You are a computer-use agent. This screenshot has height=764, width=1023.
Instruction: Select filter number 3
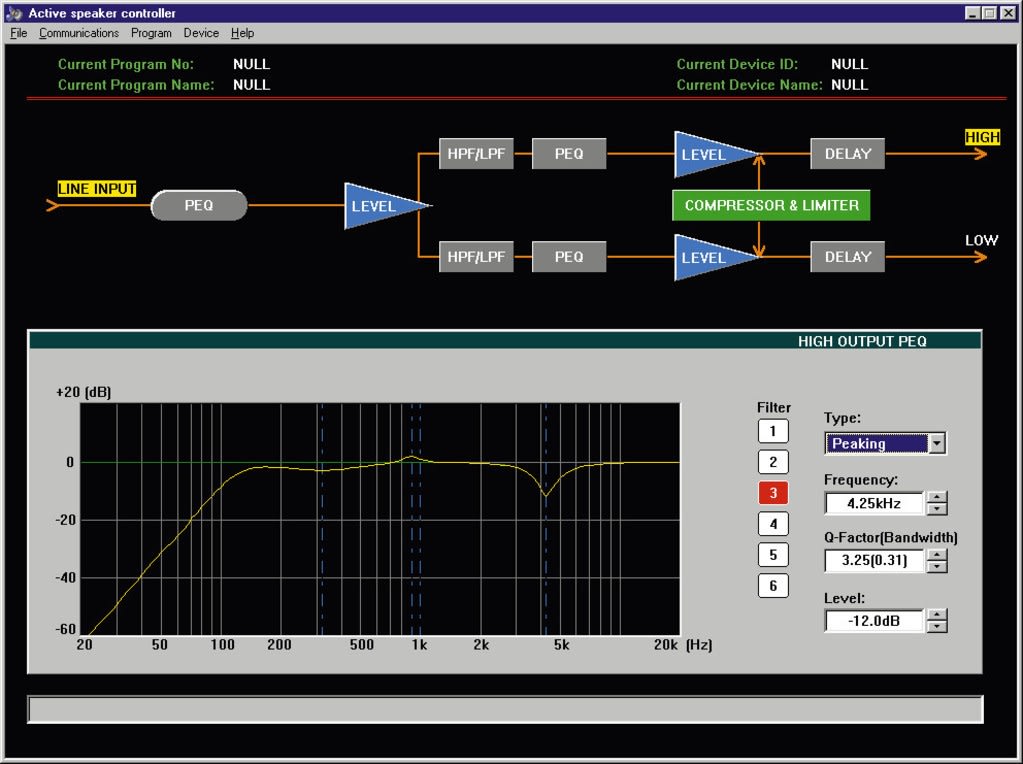pos(773,493)
